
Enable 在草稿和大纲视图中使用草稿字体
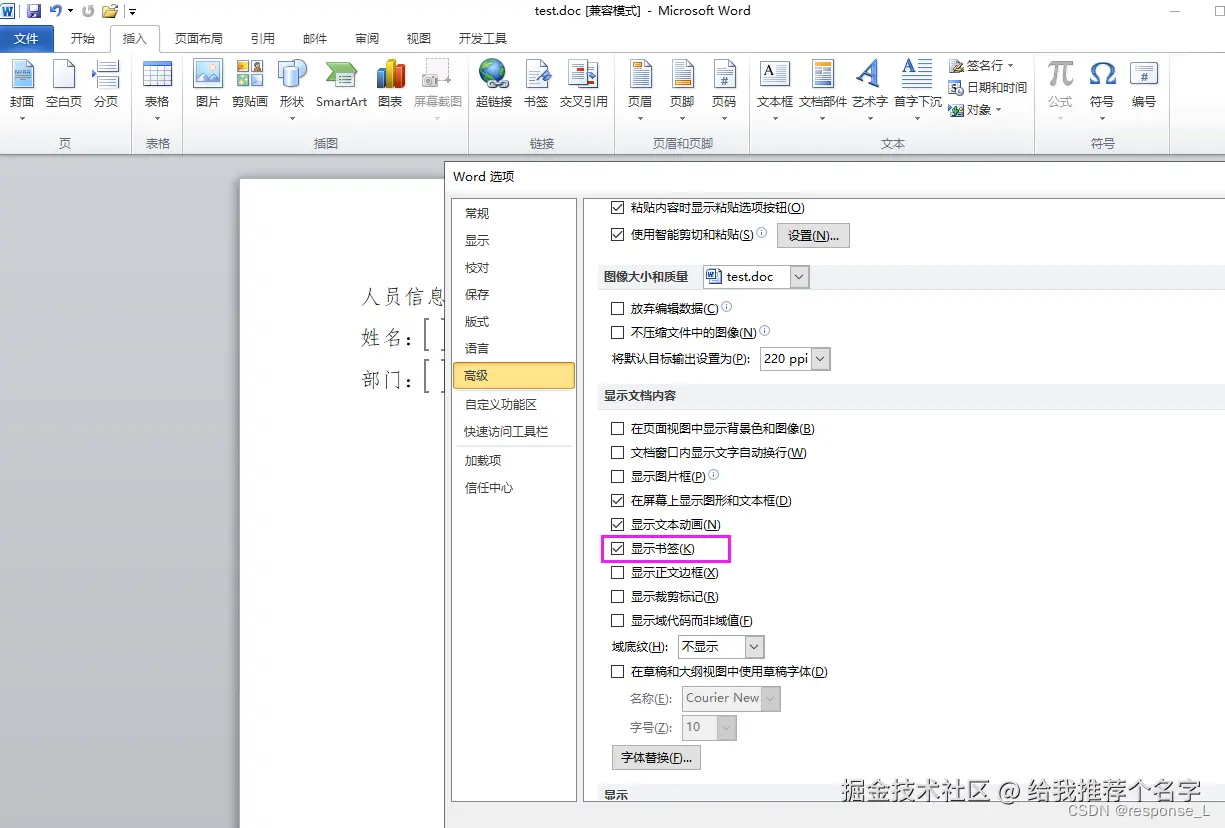click(617, 672)
